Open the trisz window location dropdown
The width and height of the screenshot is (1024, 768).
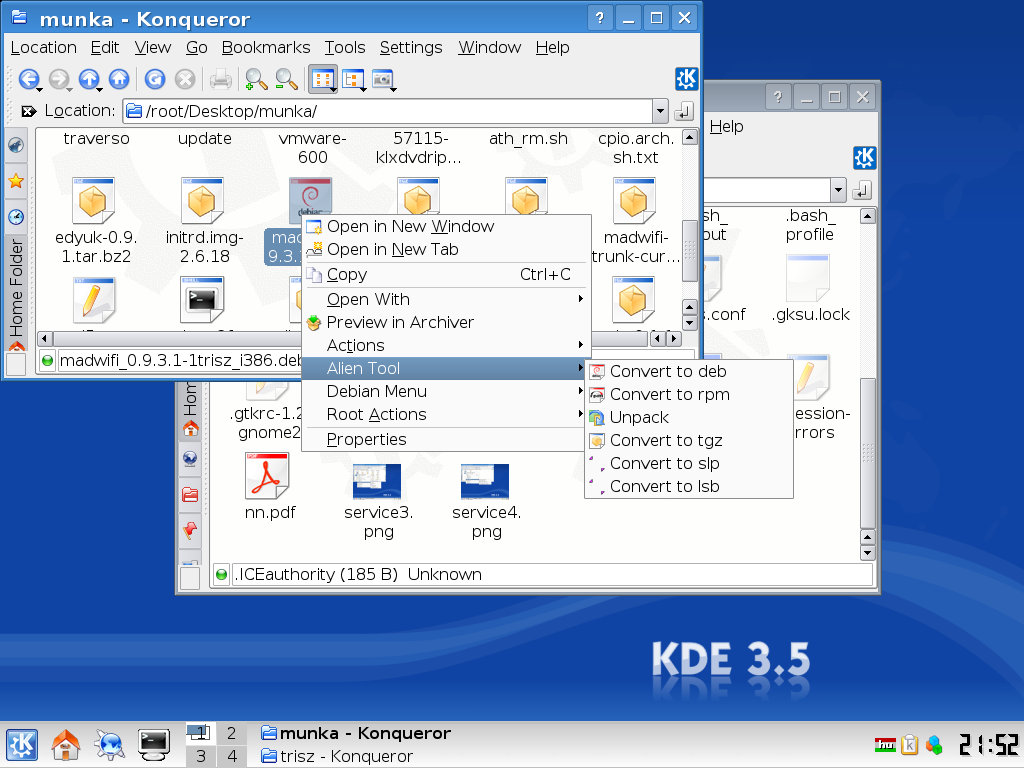(839, 190)
